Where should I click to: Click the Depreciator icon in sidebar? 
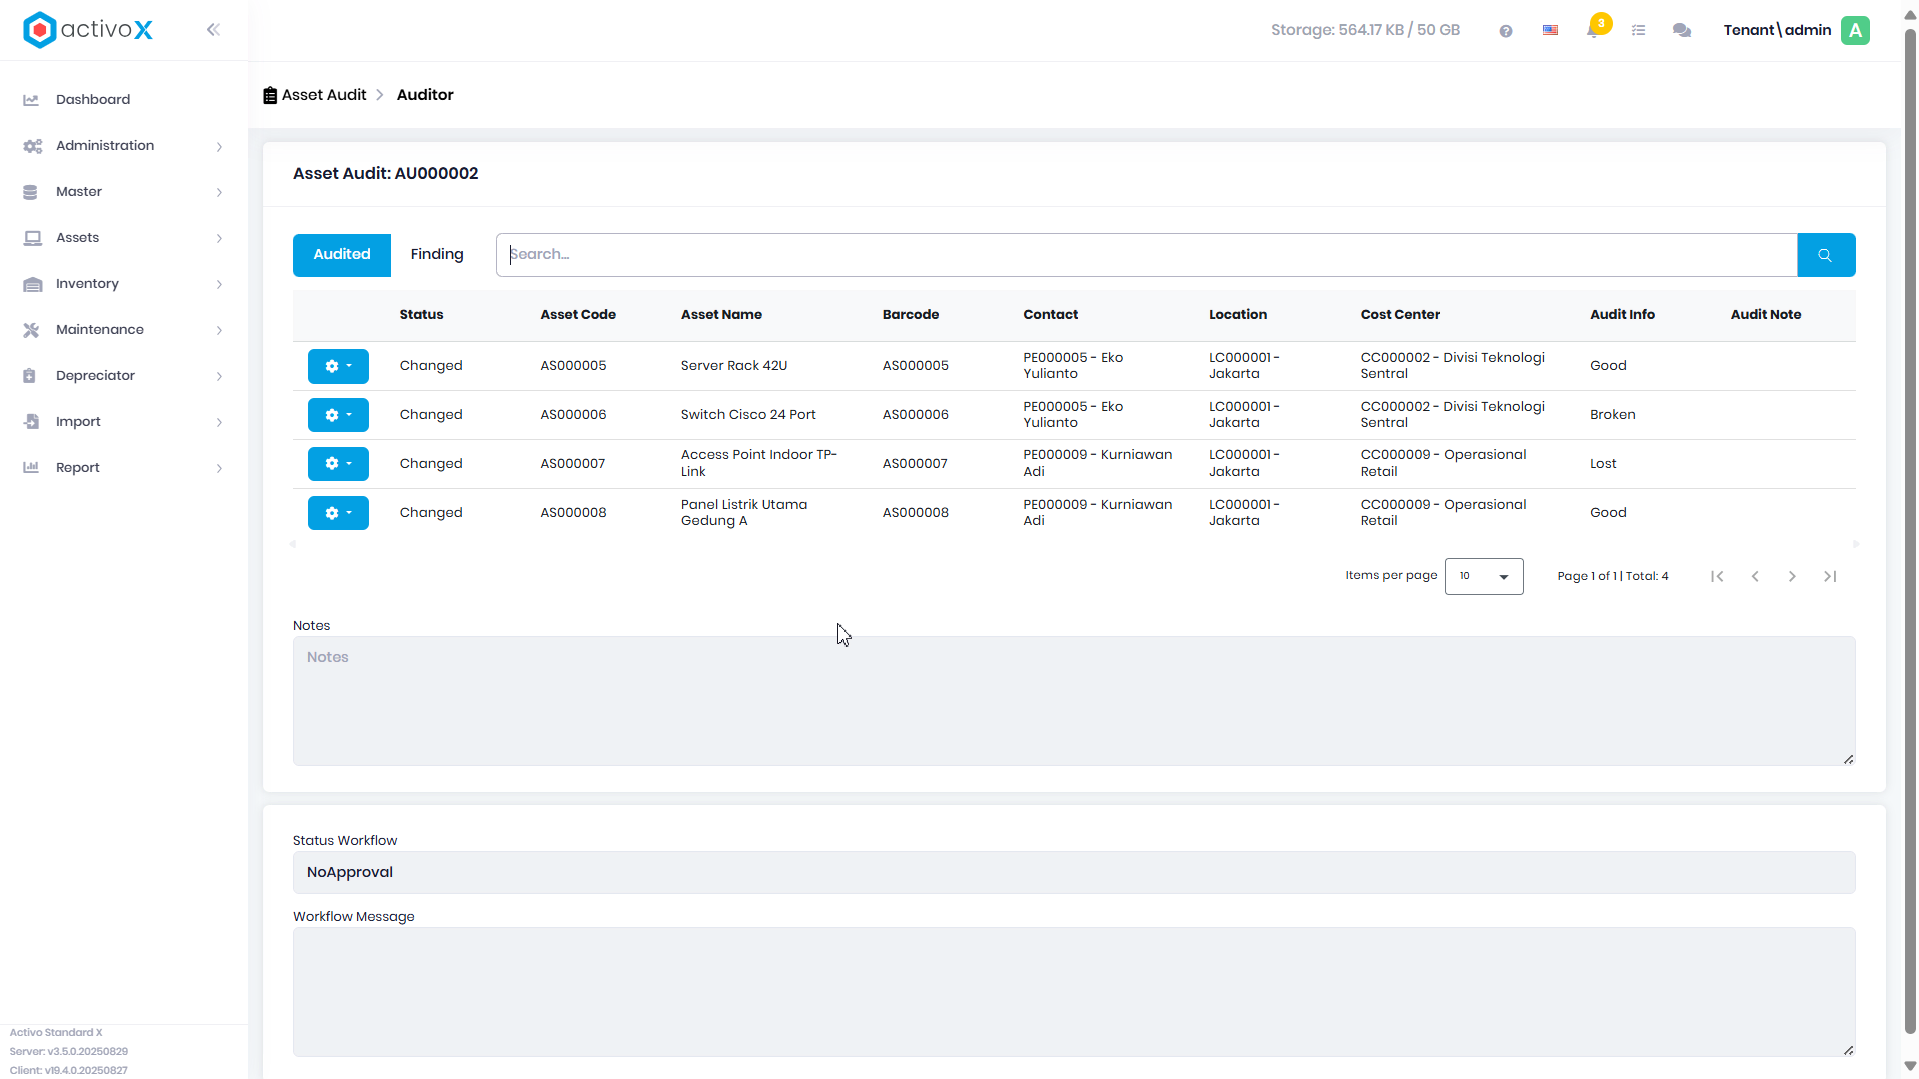[x=29, y=376]
